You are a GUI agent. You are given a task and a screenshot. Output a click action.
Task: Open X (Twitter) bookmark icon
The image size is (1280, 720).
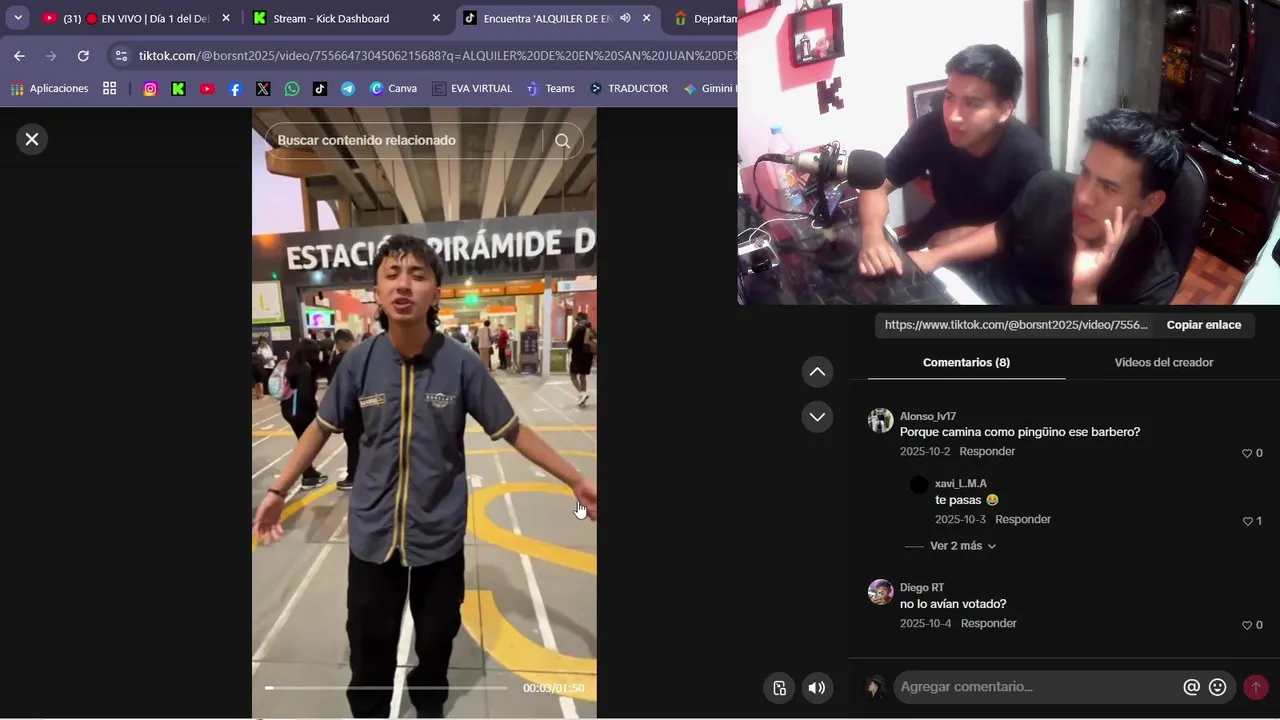[x=263, y=89]
